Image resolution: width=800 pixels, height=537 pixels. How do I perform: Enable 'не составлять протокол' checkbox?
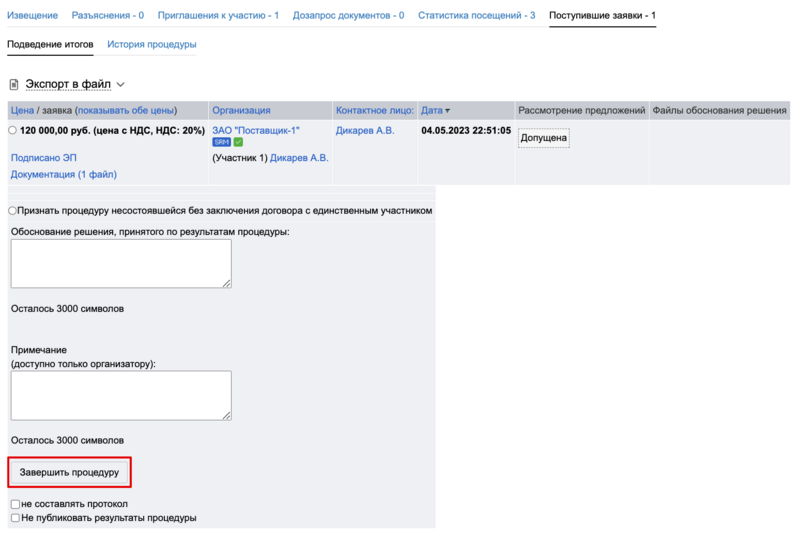click(15, 504)
